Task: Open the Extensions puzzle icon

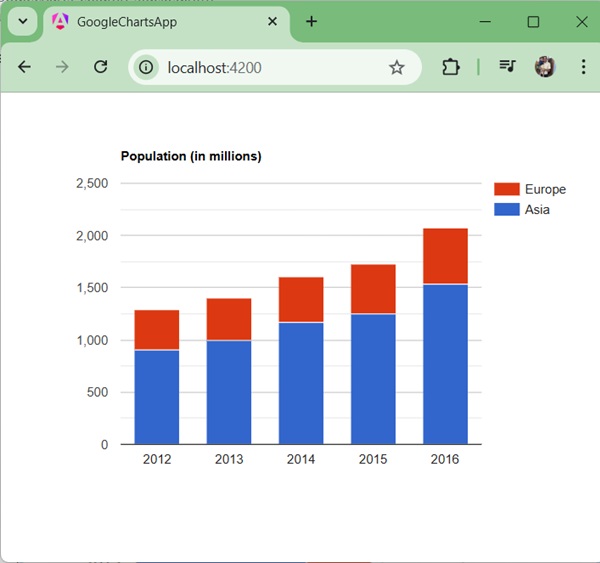Action: point(451,67)
